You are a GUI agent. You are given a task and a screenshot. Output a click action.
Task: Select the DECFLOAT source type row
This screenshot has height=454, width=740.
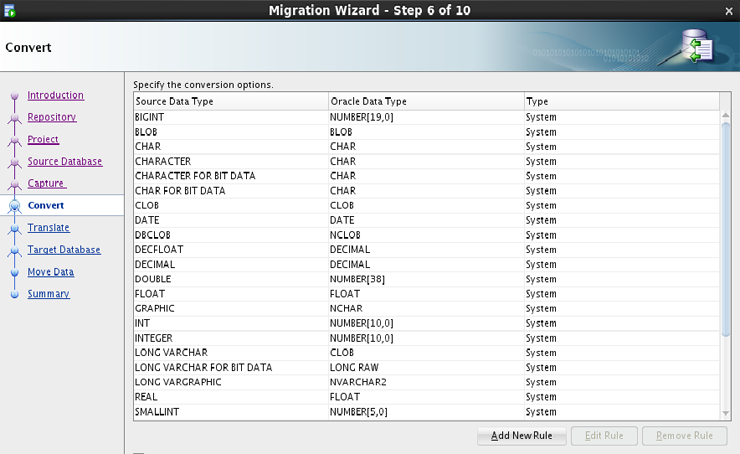(x=427, y=250)
